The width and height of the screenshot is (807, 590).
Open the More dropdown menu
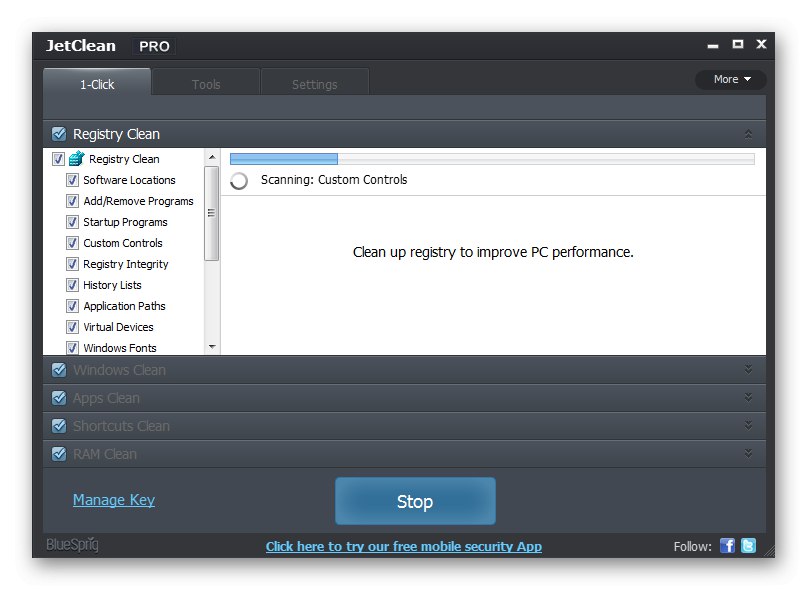pos(731,79)
